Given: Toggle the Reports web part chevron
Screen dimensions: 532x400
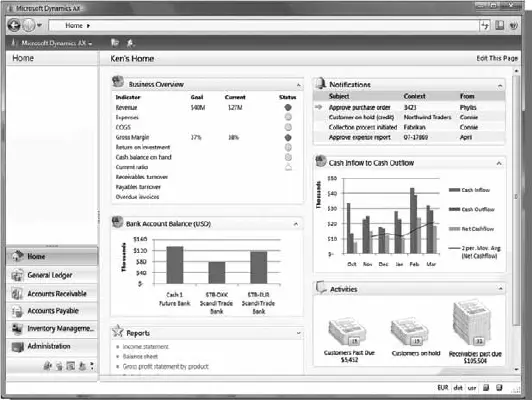Looking at the screenshot, I should (299, 333).
